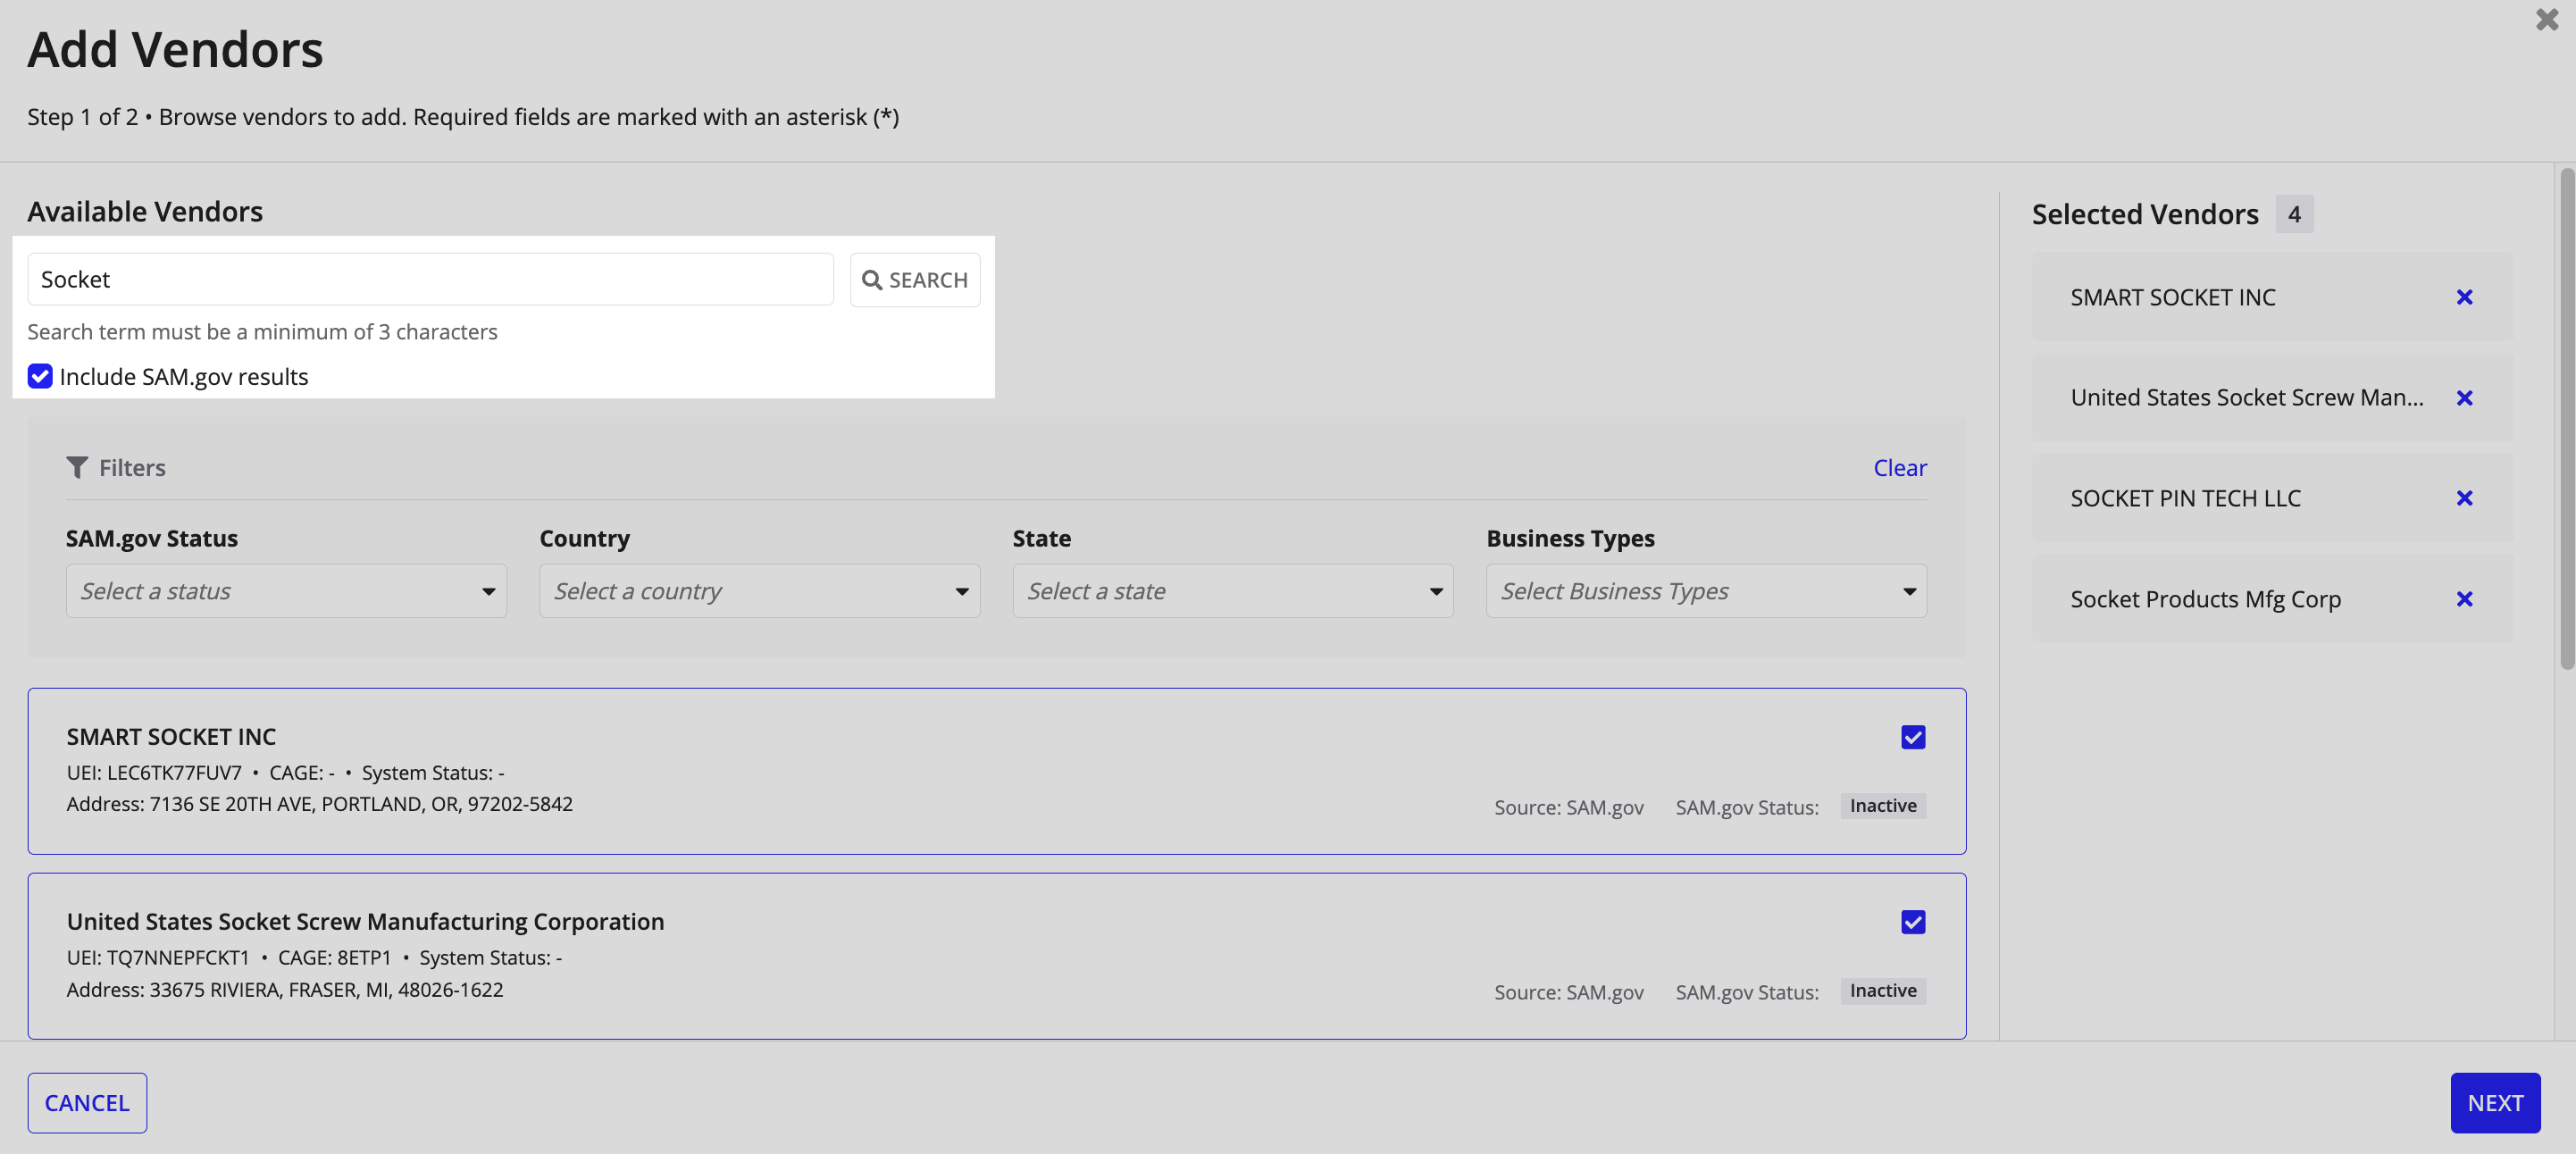Click the CAGE: 8ETP1 text

334,958
